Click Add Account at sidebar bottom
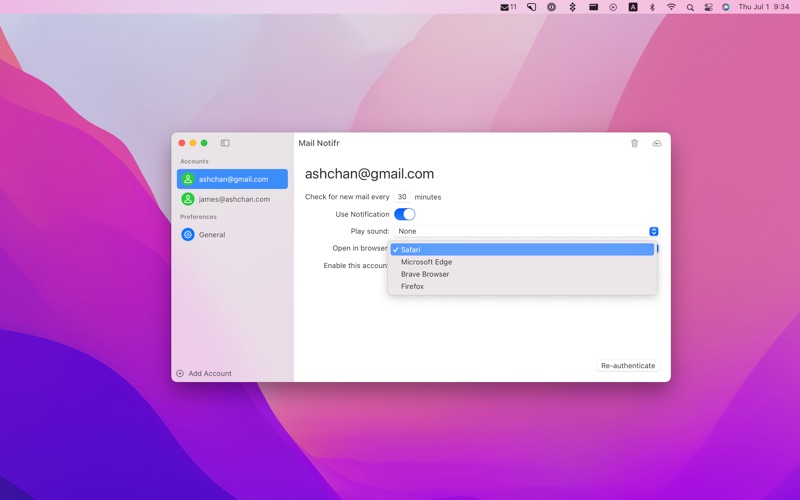The height and width of the screenshot is (500, 800). 210,373
